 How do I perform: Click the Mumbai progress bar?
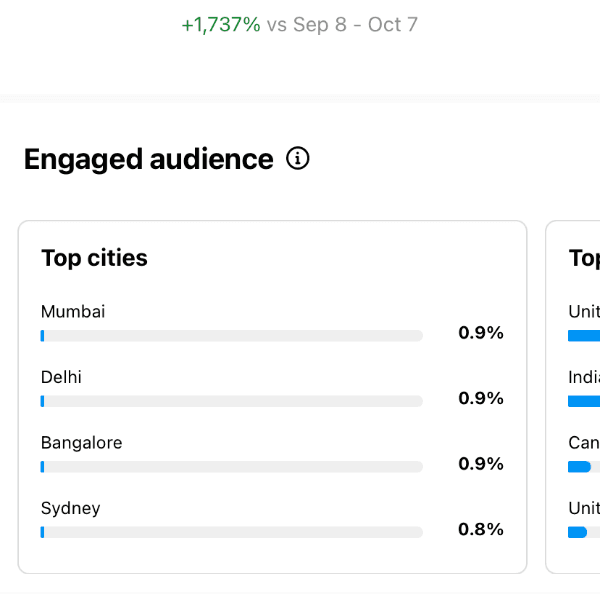(231, 336)
